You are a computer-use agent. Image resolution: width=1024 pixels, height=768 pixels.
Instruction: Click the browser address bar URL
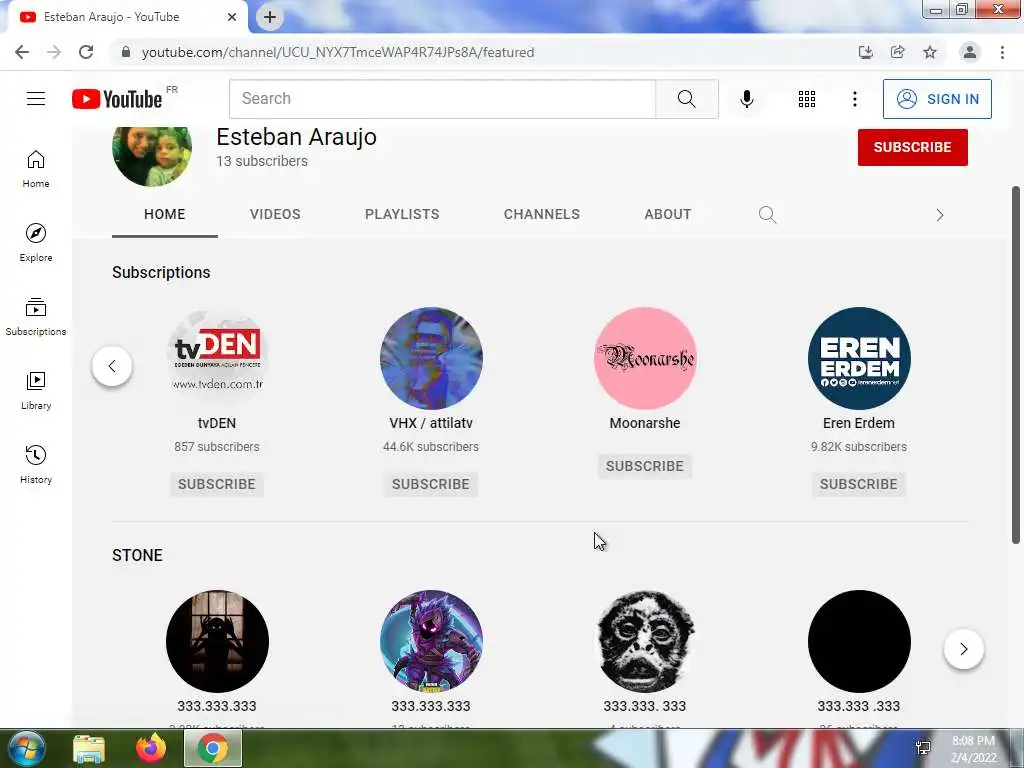pyautogui.click(x=338, y=52)
